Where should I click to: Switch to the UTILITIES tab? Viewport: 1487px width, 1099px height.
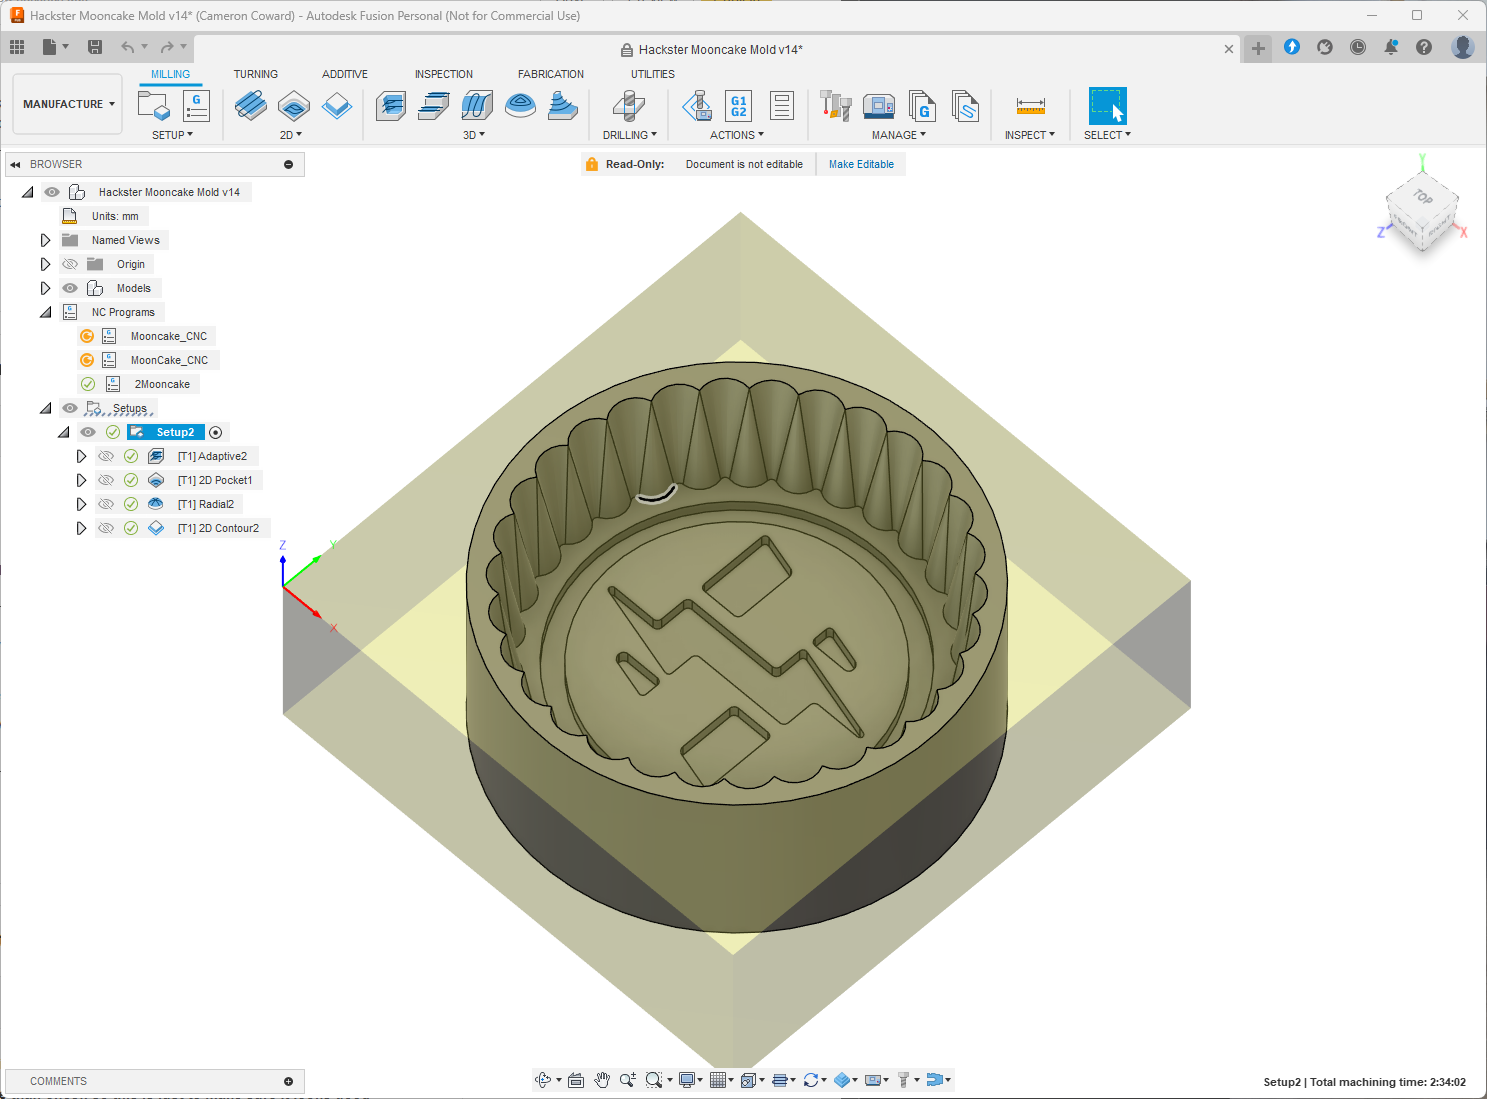653,74
